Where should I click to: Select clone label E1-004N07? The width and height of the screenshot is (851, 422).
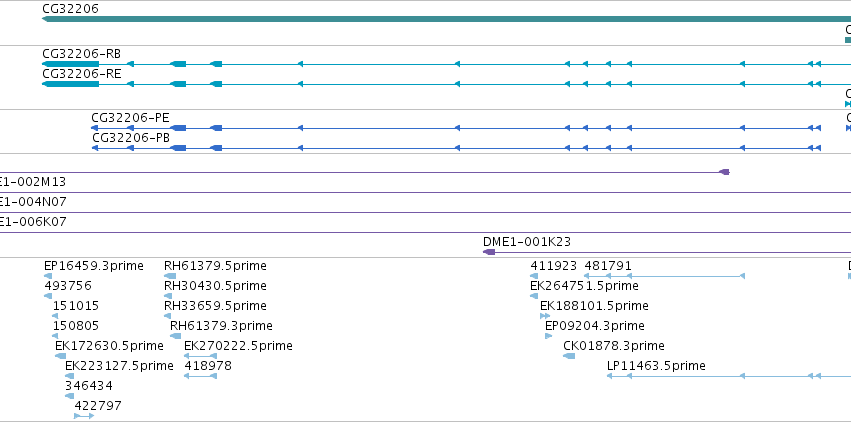33,202
